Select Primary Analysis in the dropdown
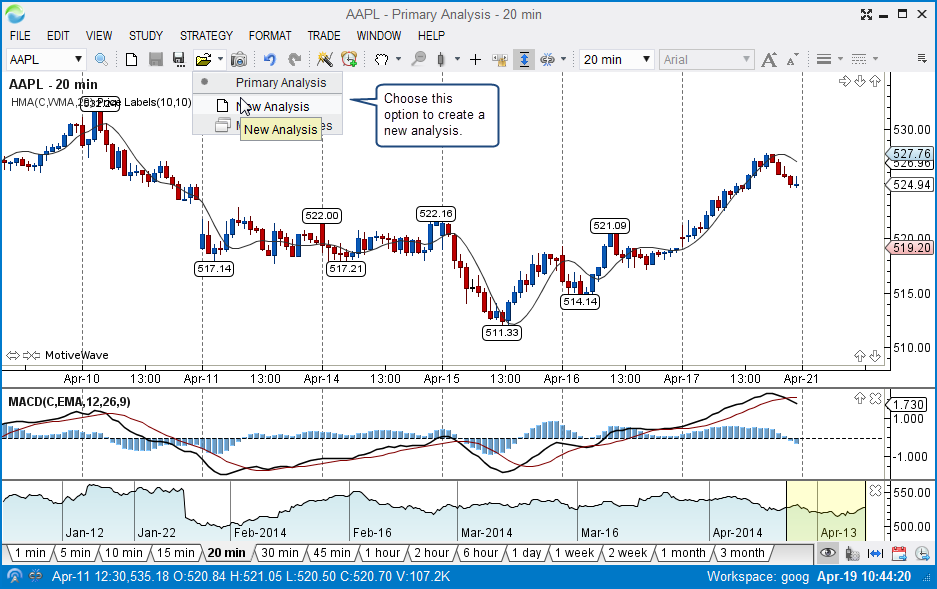Image resolution: width=937 pixels, height=589 pixels. click(x=268, y=82)
